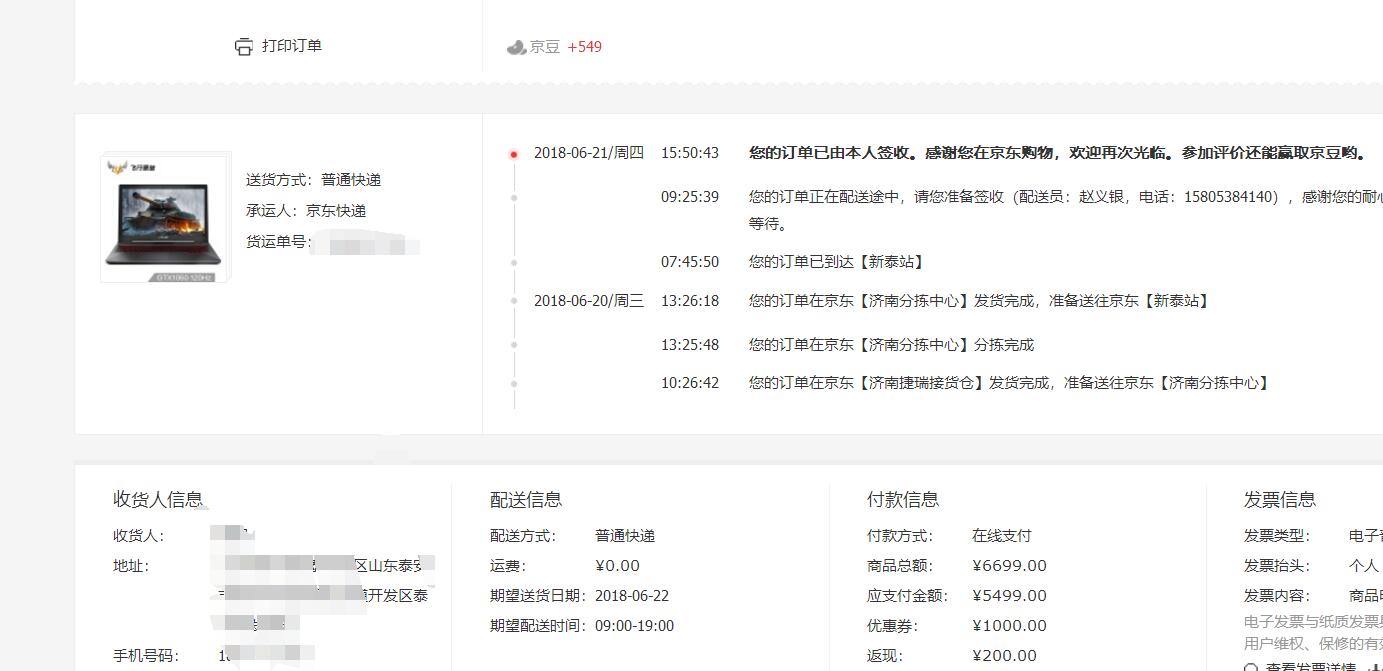Select the 优惠券 amount ¥1000.00
This screenshot has width=1383, height=671.
1010,626
